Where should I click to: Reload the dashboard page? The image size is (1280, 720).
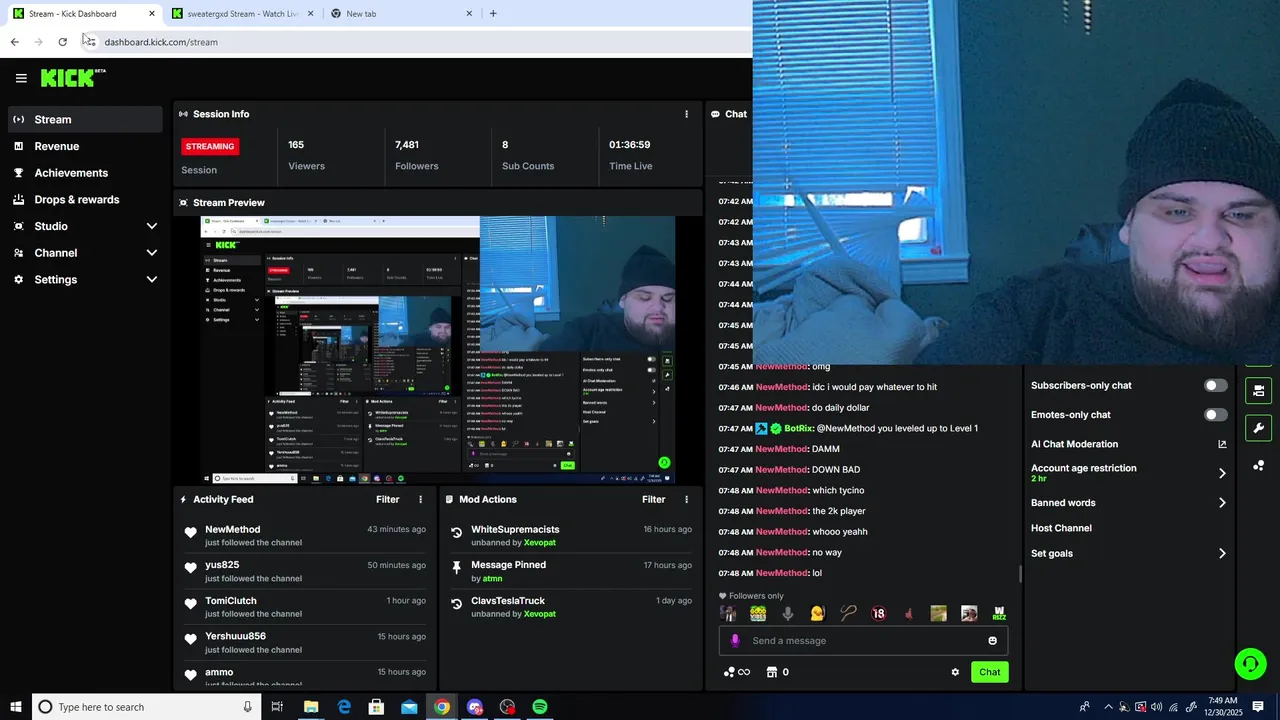click(x=62, y=42)
